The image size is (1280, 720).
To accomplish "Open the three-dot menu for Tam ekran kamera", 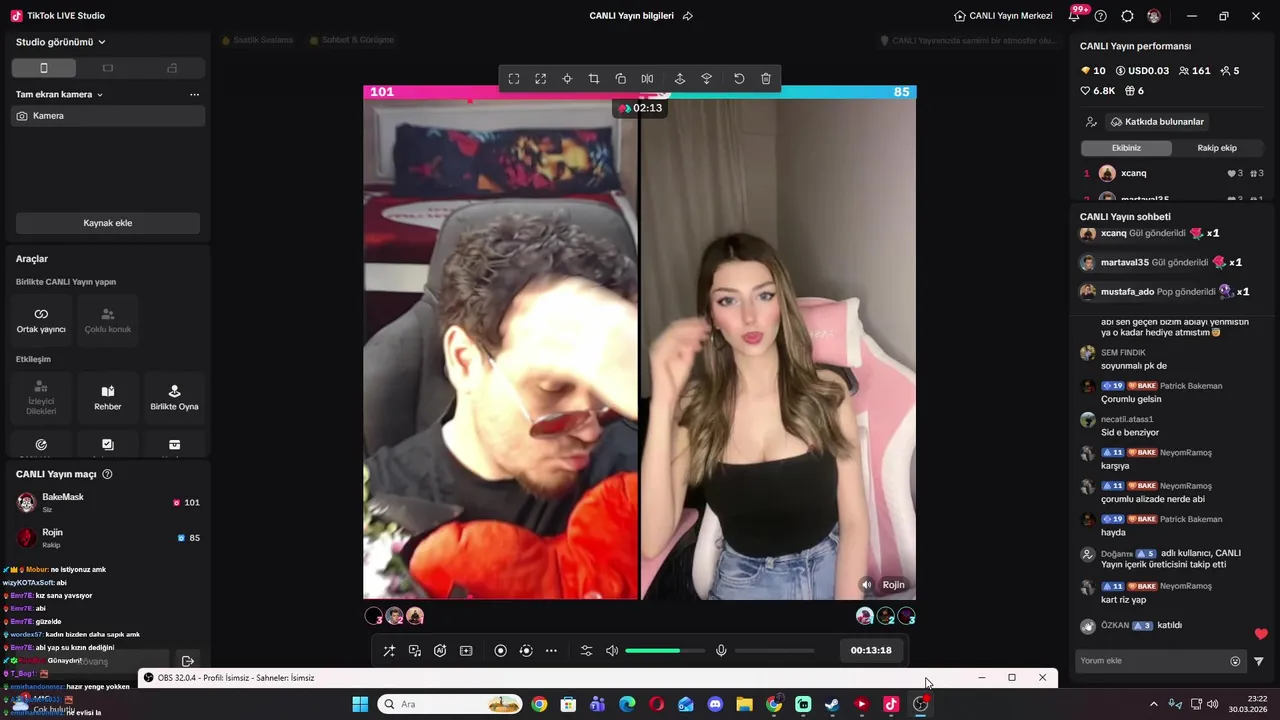I will point(194,94).
